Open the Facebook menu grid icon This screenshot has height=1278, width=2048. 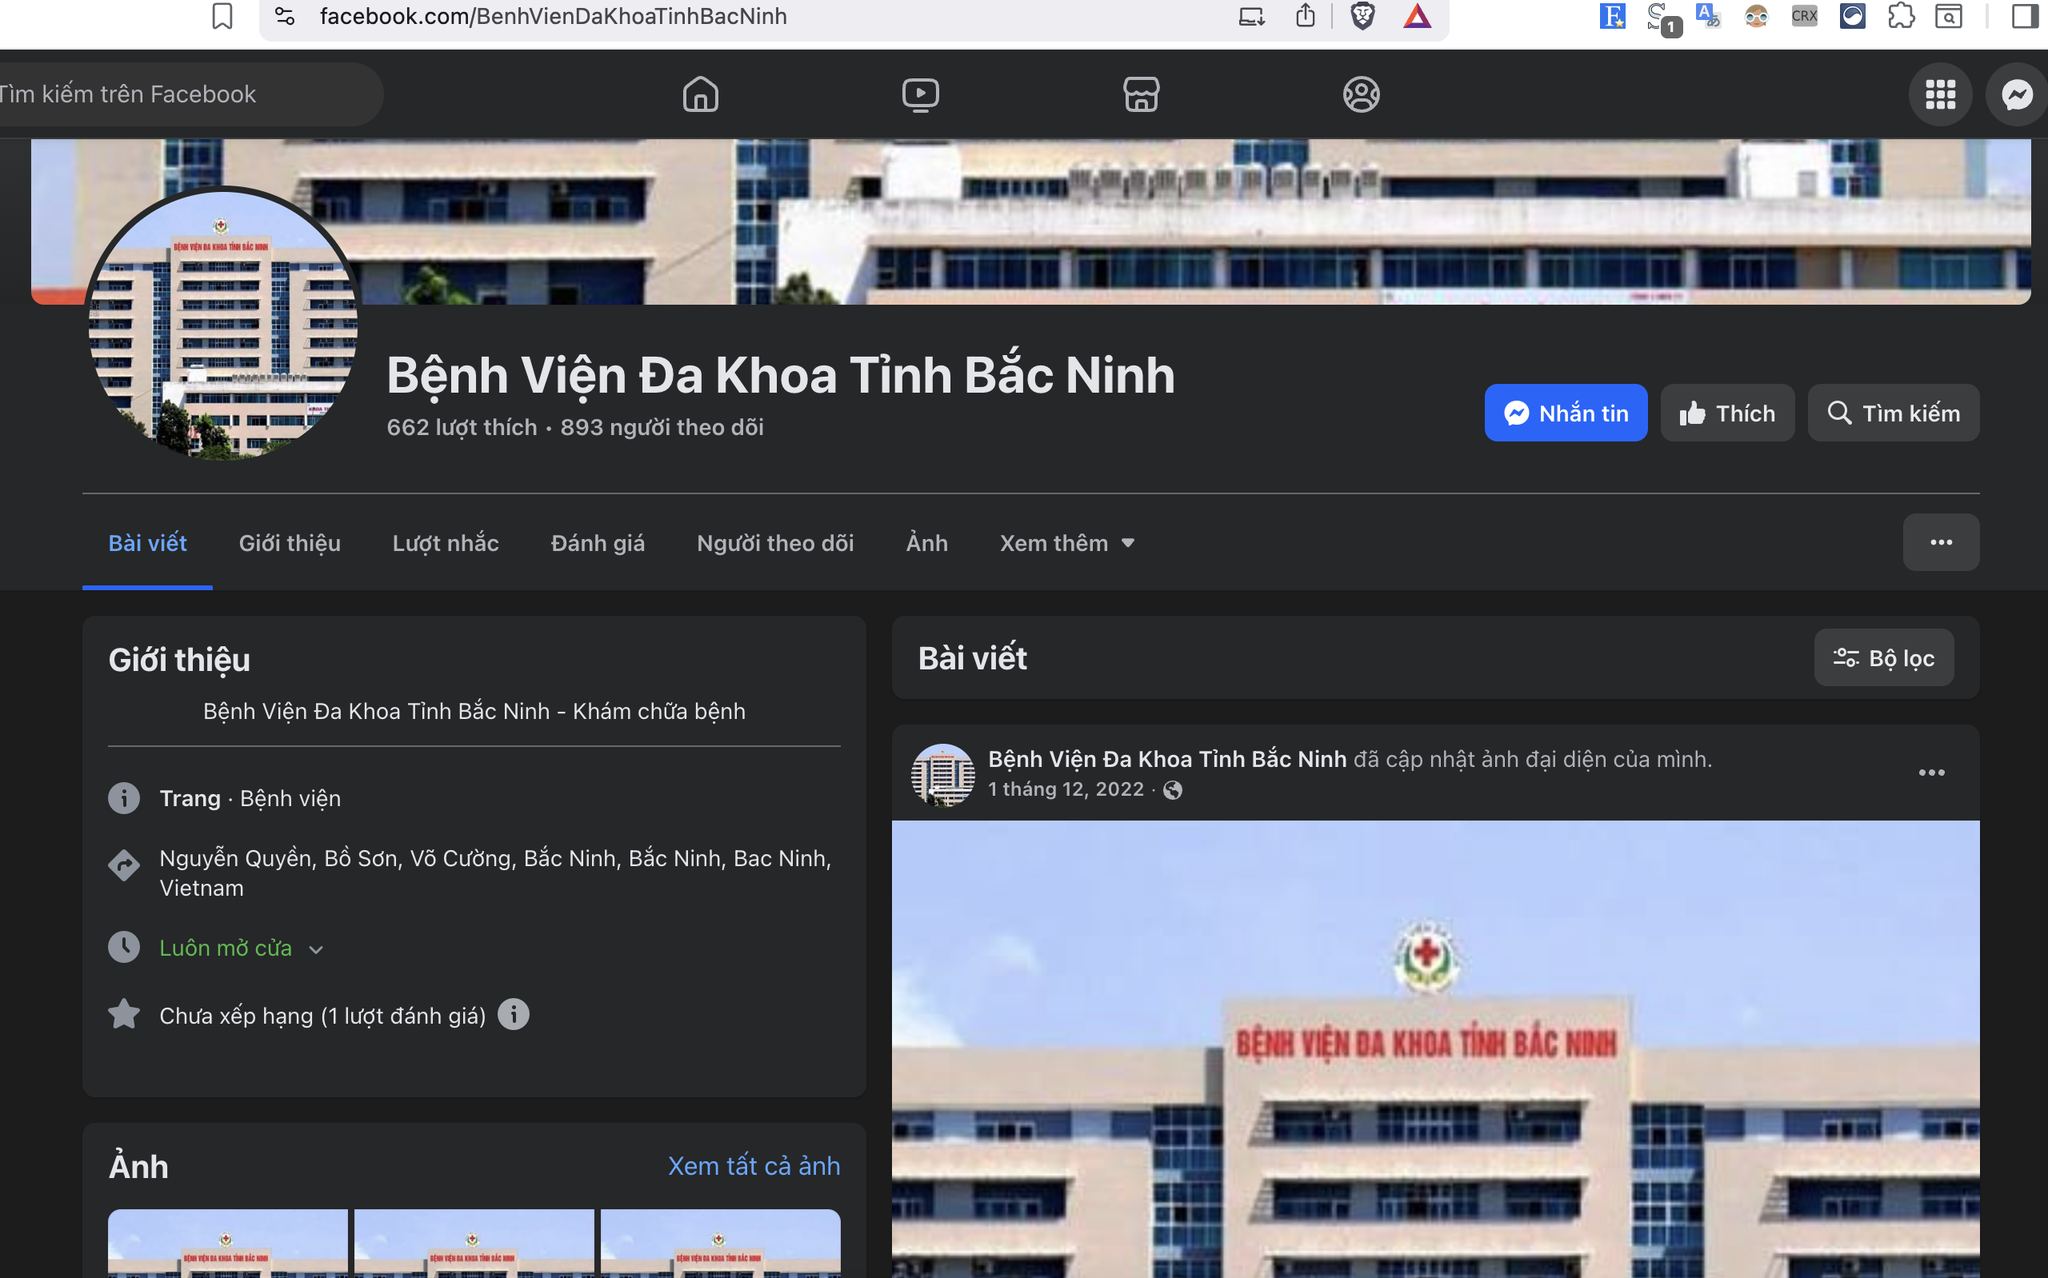1940,94
